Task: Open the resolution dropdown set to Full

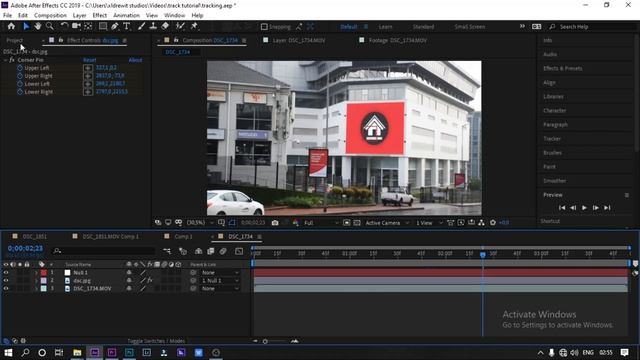Action: click(x=321, y=223)
